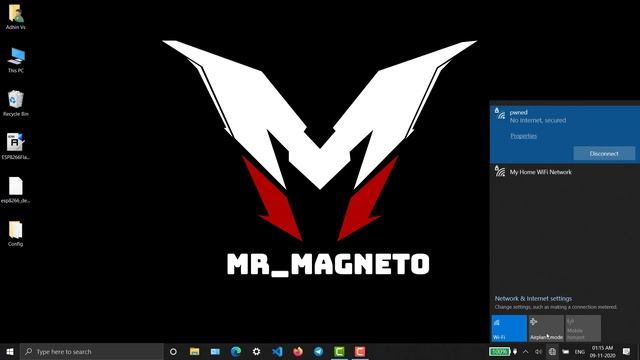Show hidden tray icons chevron
This screenshot has height=360, width=640.
point(526,351)
